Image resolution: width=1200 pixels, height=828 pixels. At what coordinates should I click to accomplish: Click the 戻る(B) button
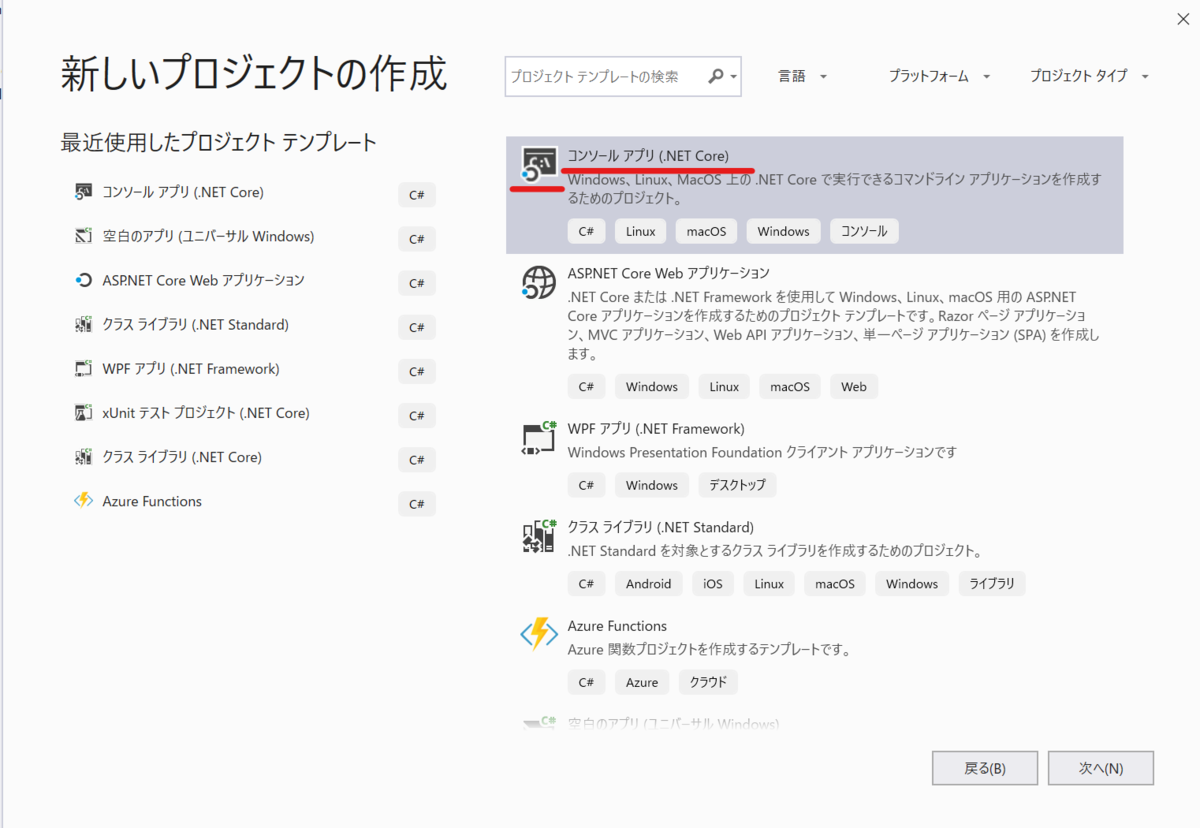985,768
